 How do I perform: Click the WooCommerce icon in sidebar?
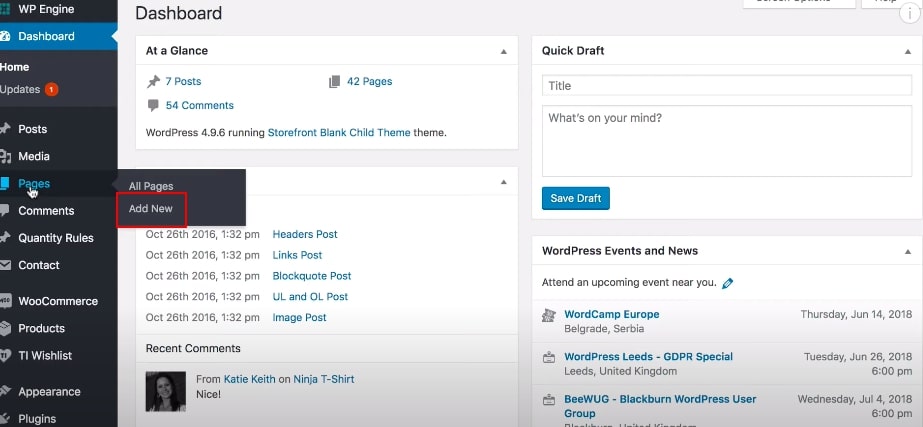point(6,301)
